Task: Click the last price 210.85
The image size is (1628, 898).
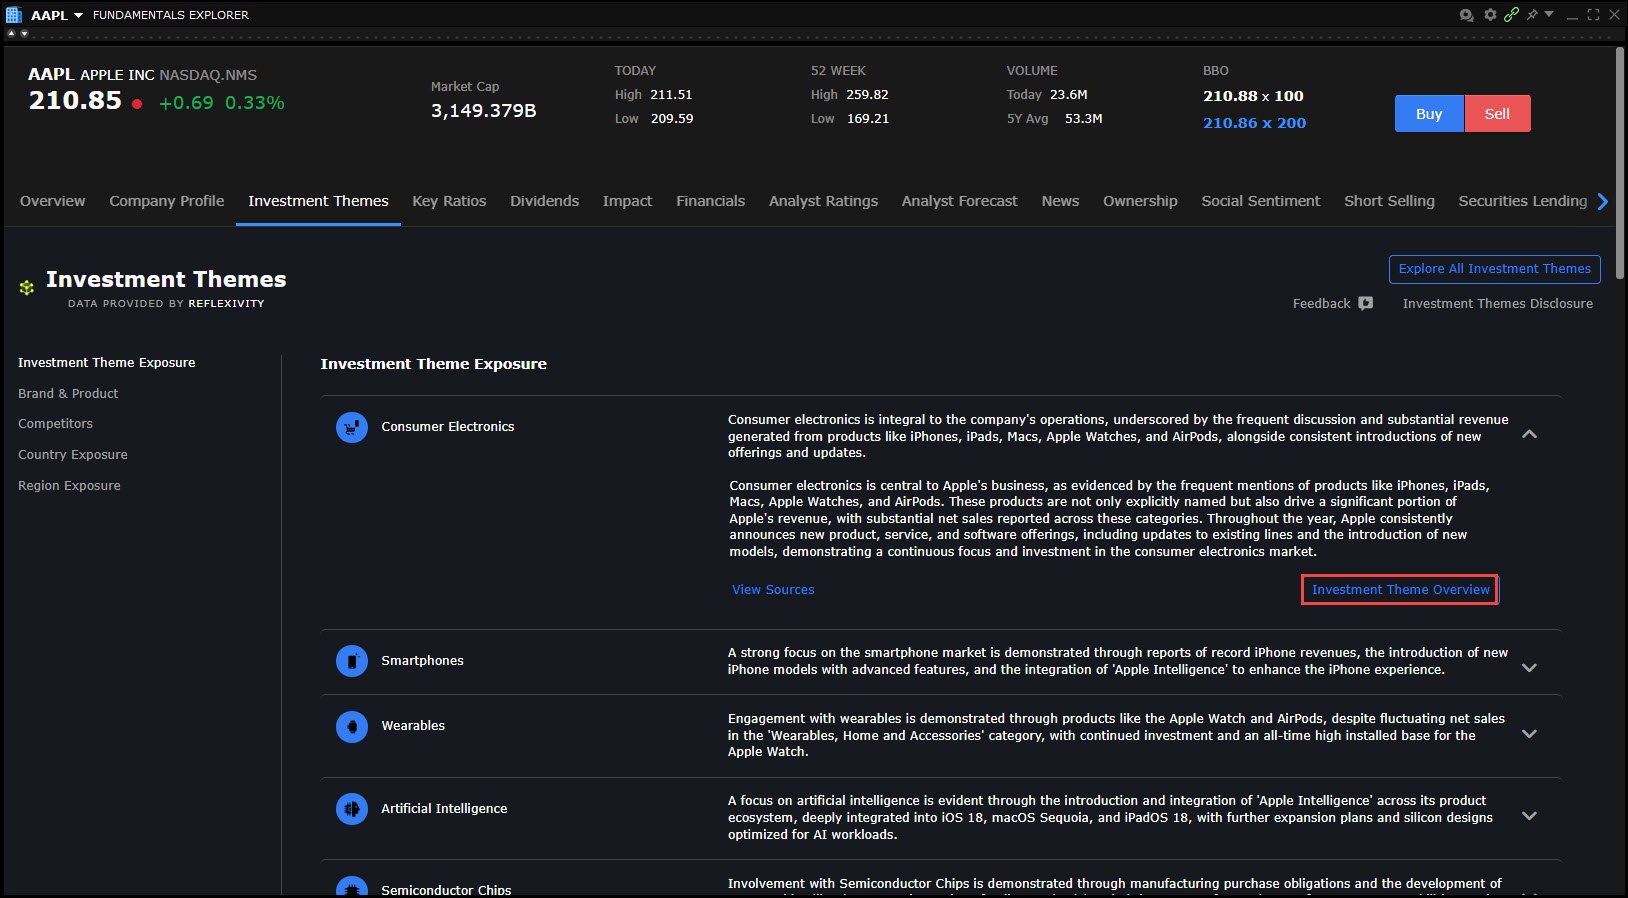Action: pyautogui.click(x=75, y=101)
